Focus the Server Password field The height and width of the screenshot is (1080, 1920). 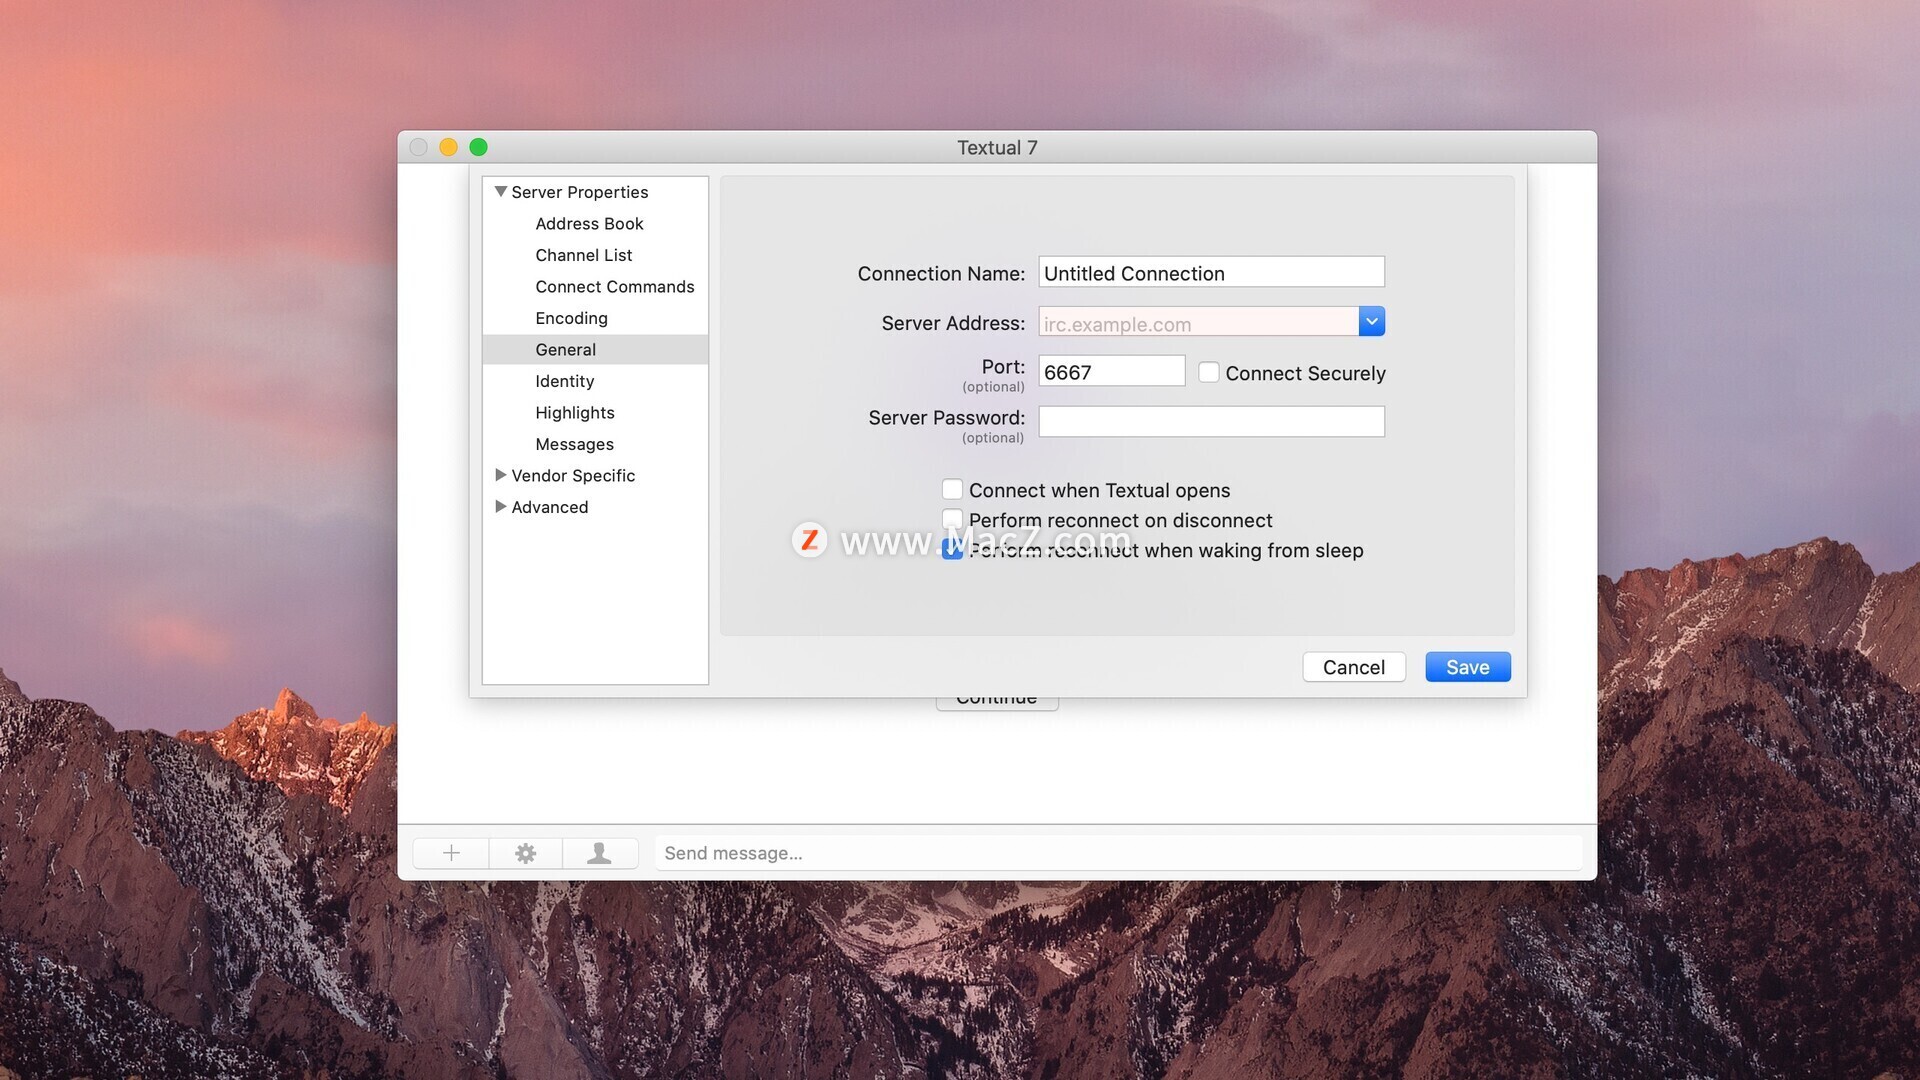1211,421
